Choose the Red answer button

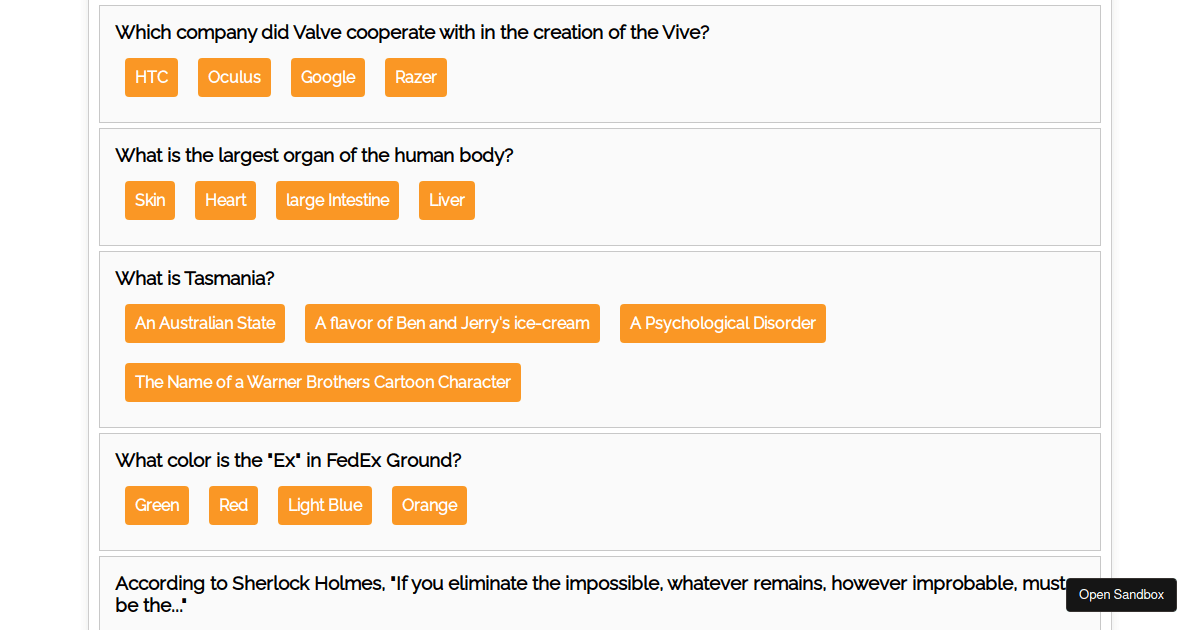click(233, 505)
